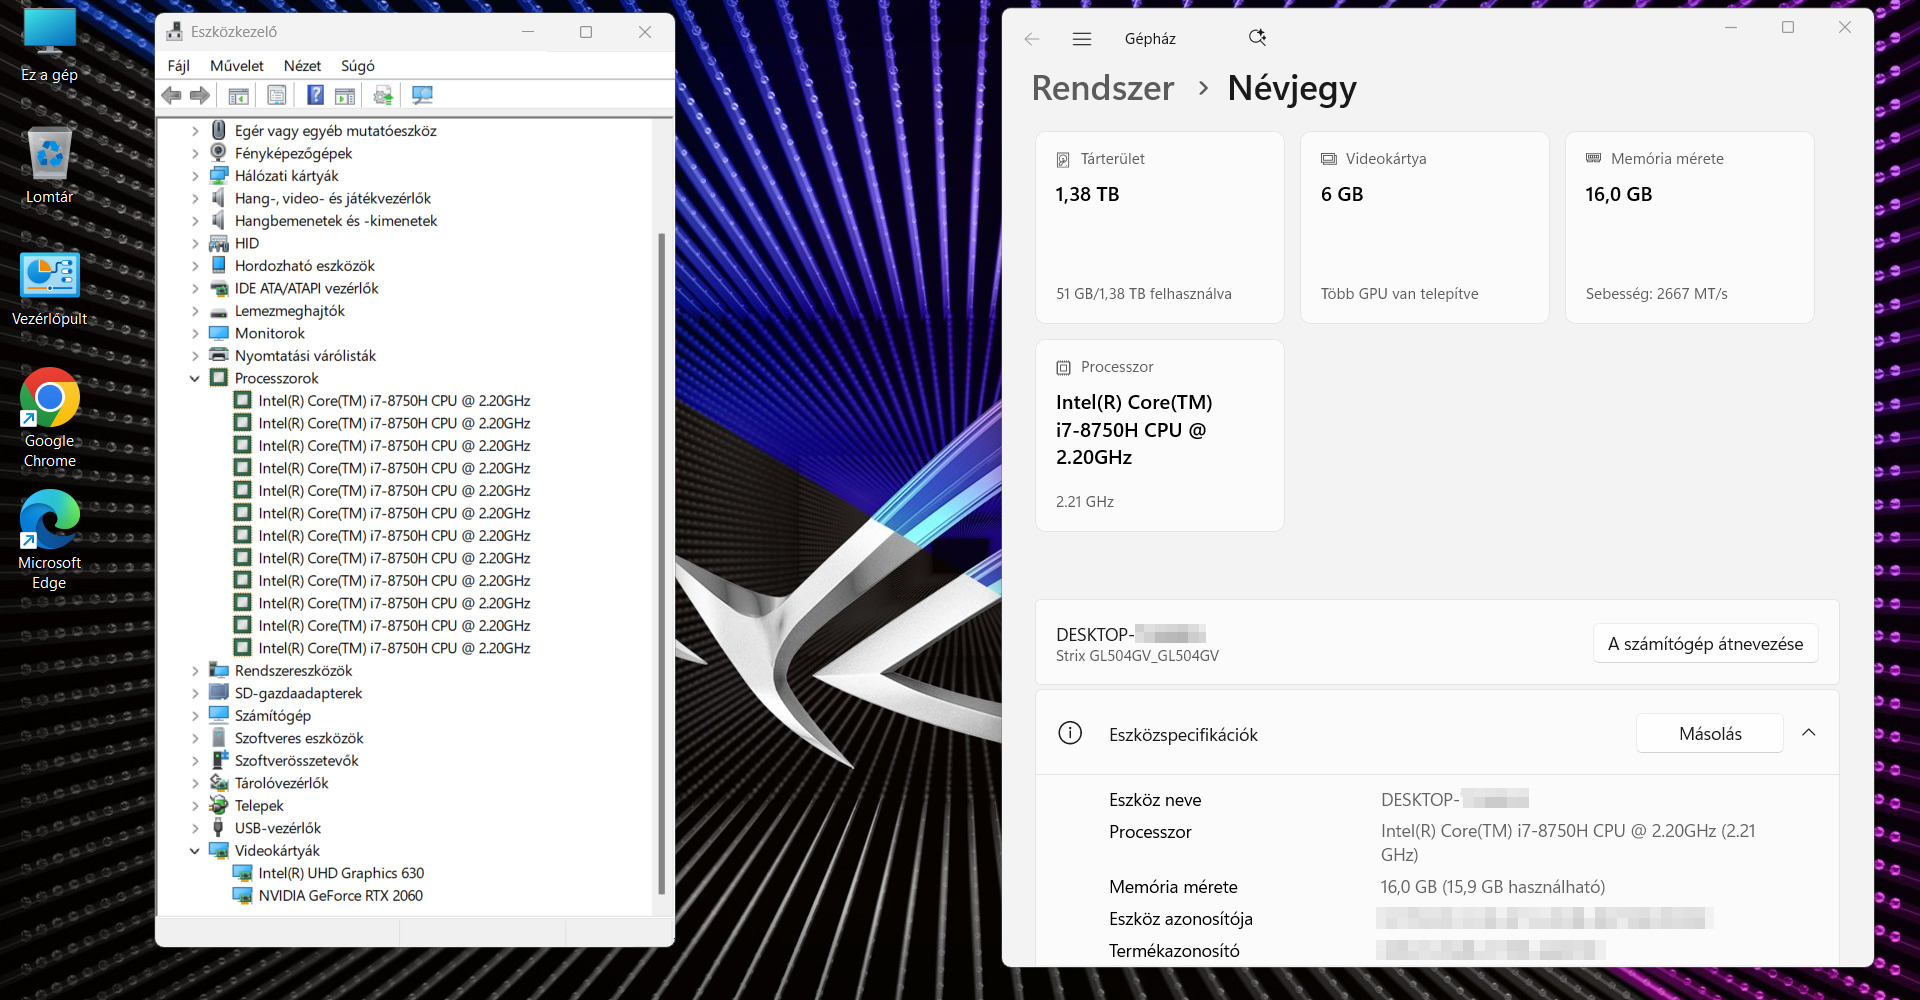Image resolution: width=1920 pixels, height=1000 pixels.
Task: Collapse the Processzorok node
Action: pyautogui.click(x=195, y=378)
